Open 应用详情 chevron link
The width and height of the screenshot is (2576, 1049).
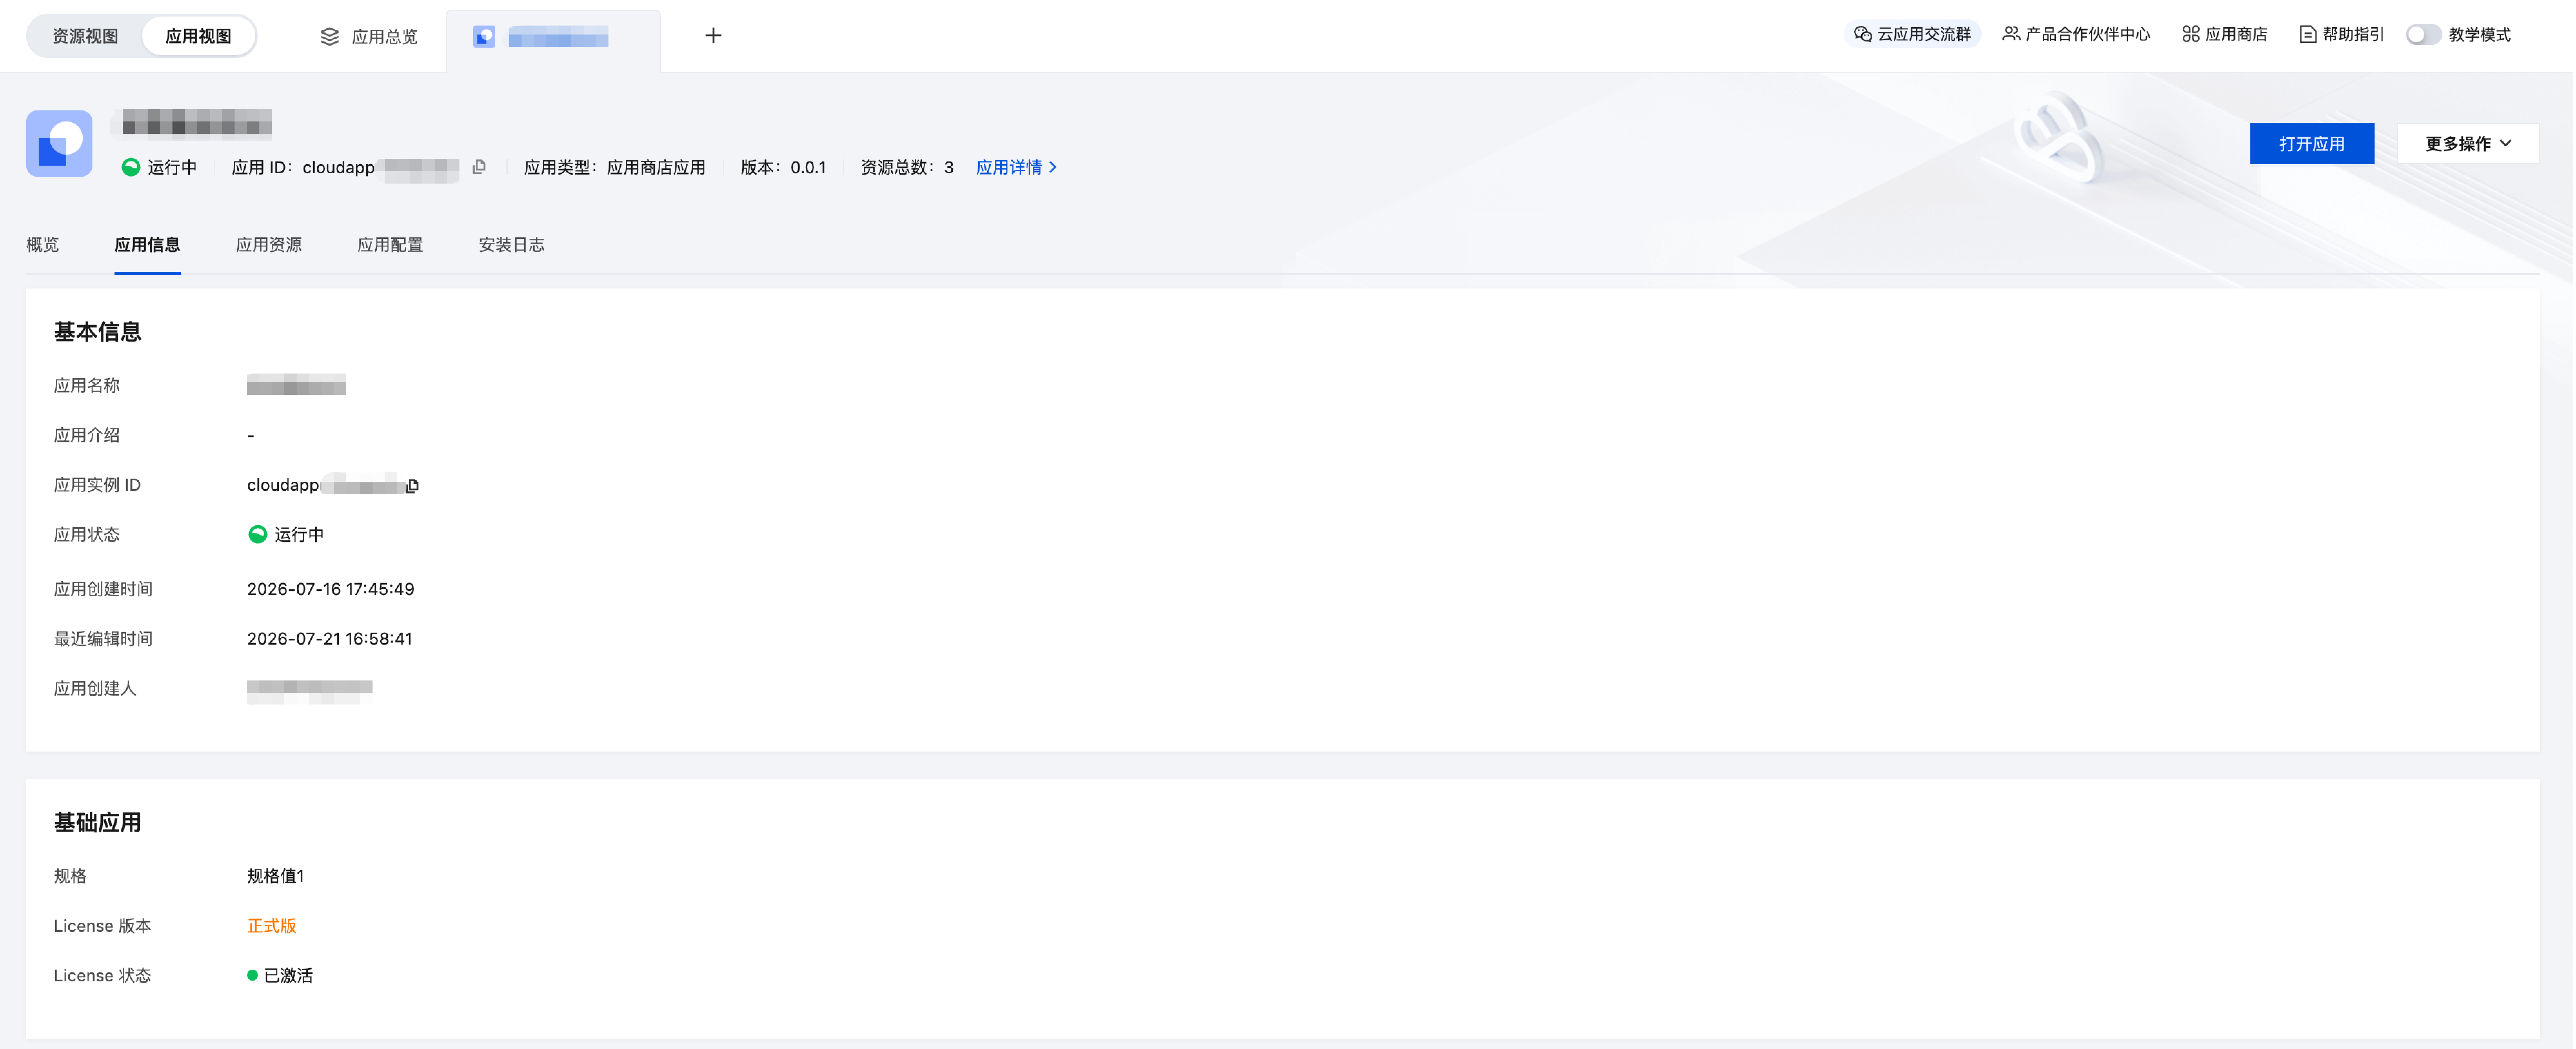[x=1016, y=167]
